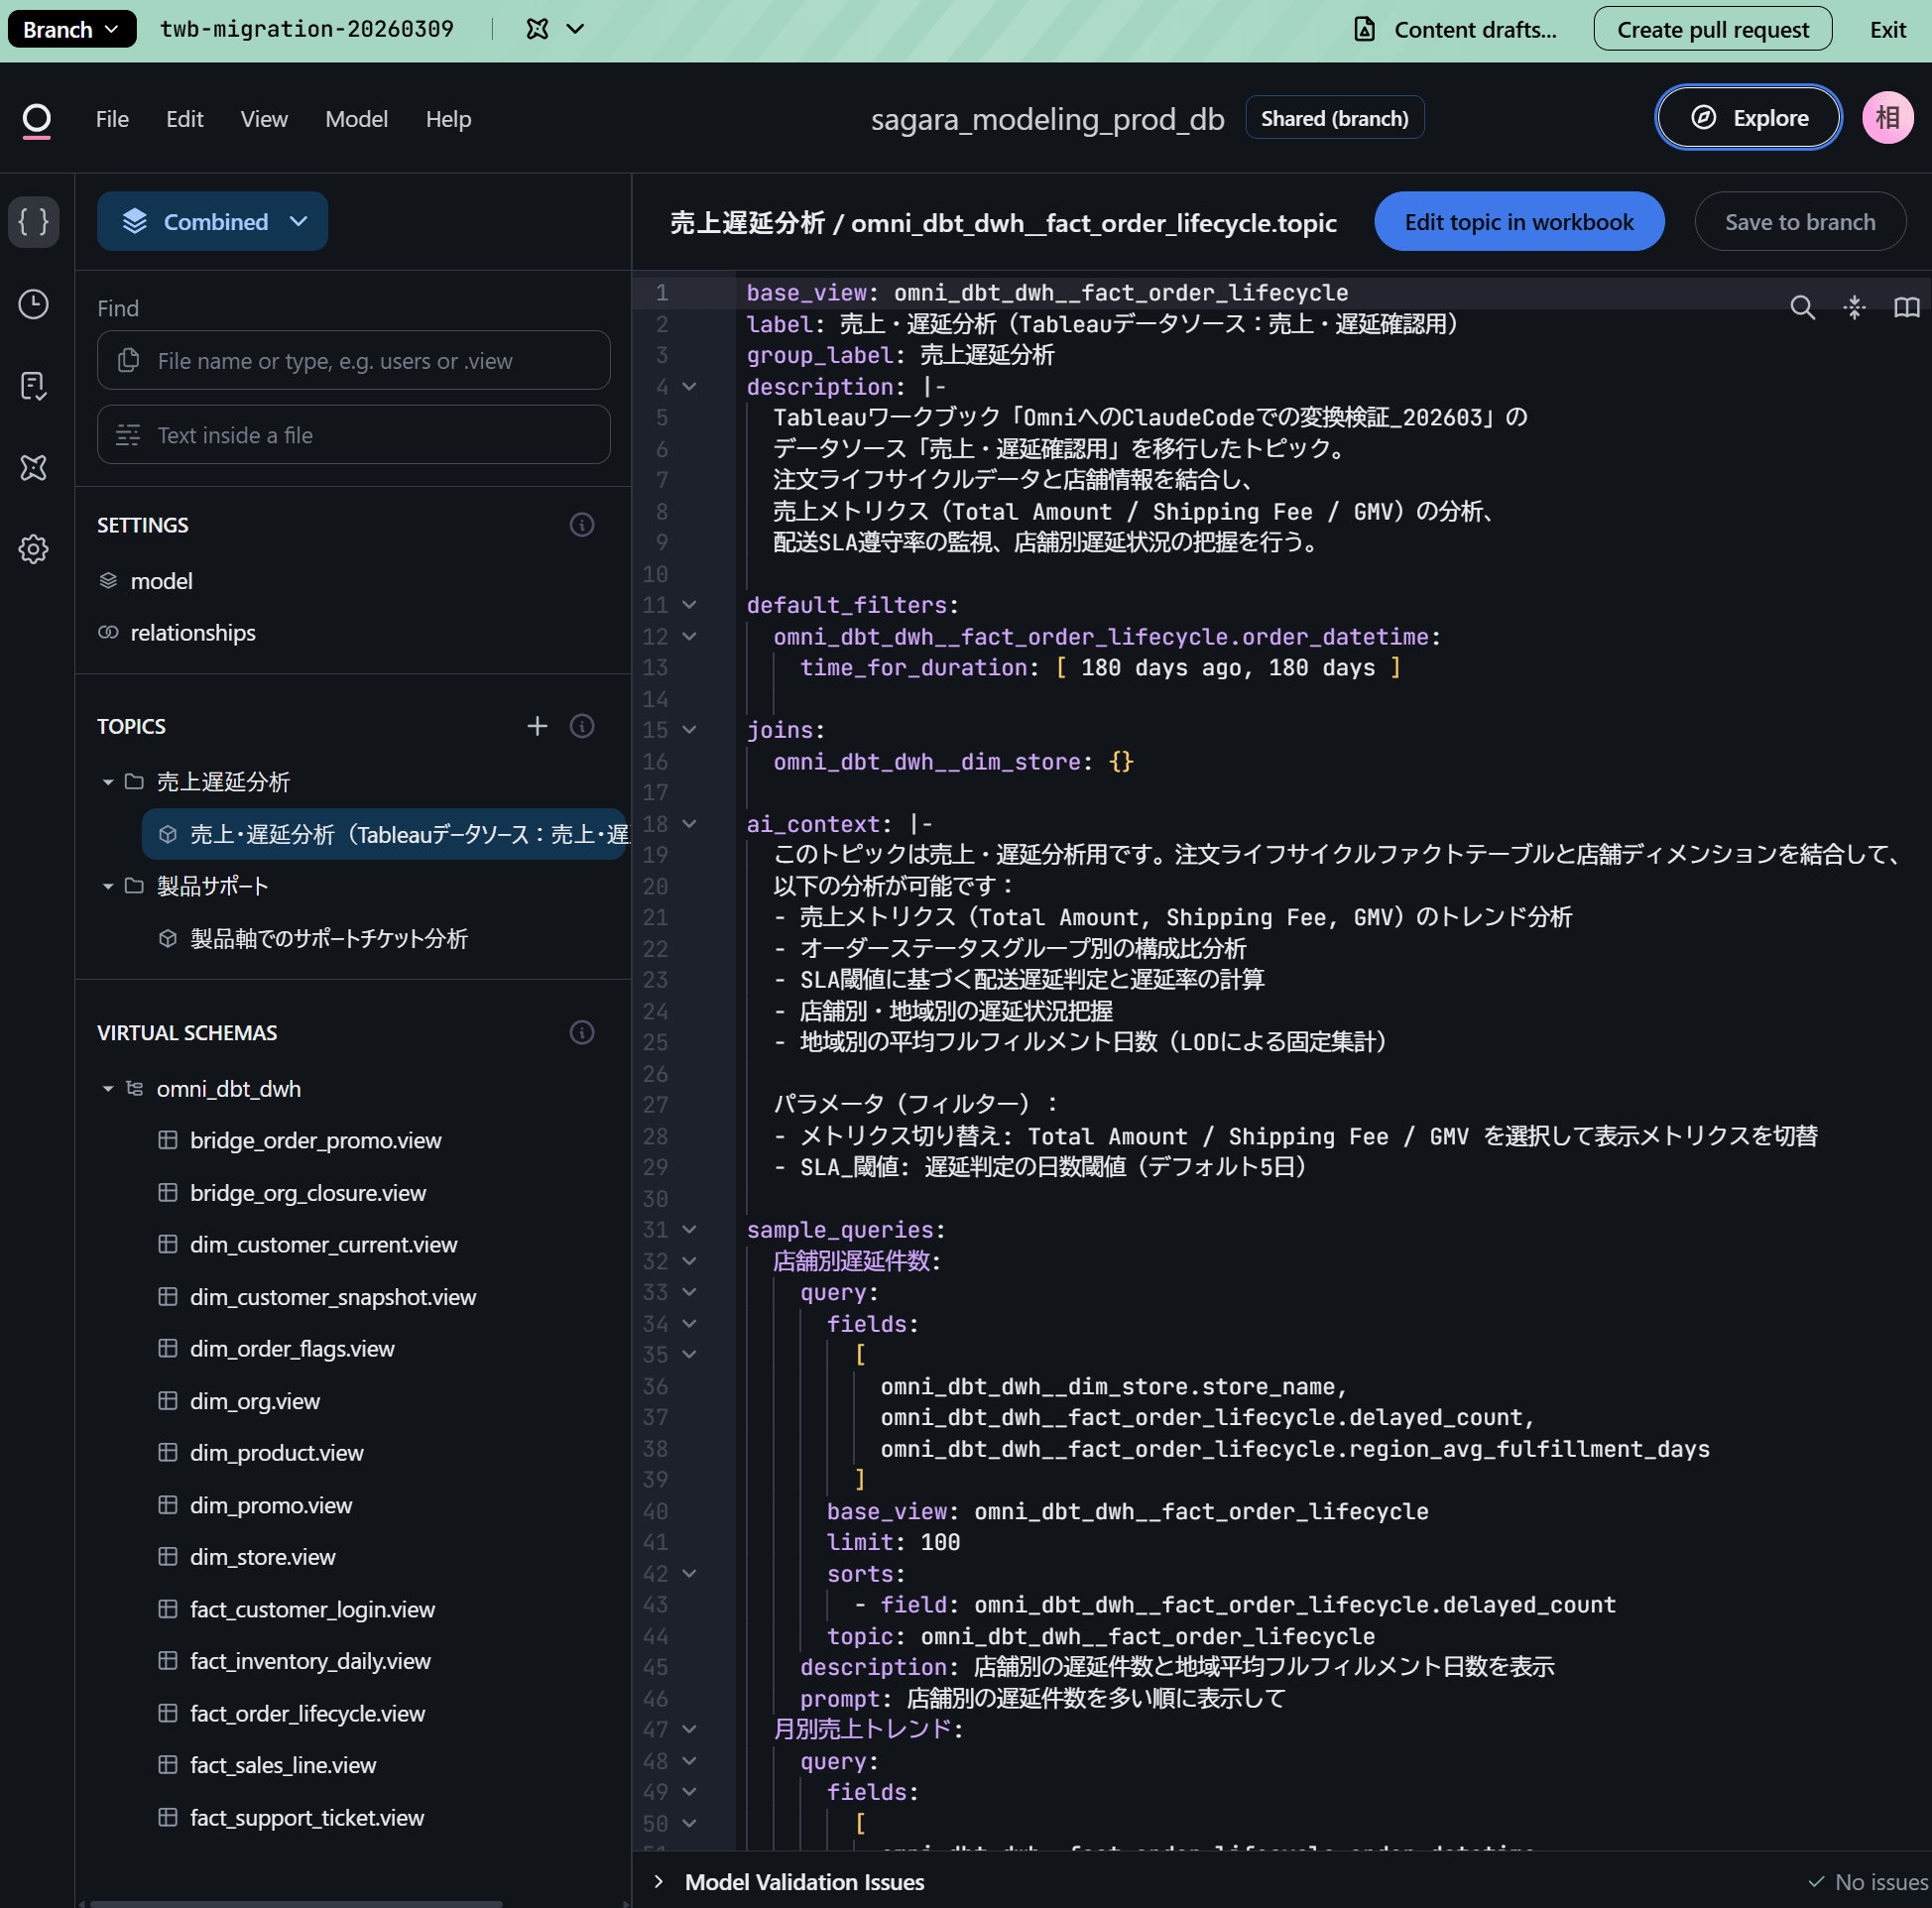Click the search magnifier icon in editor
The width and height of the screenshot is (1932, 1908).
(x=1802, y=307)
